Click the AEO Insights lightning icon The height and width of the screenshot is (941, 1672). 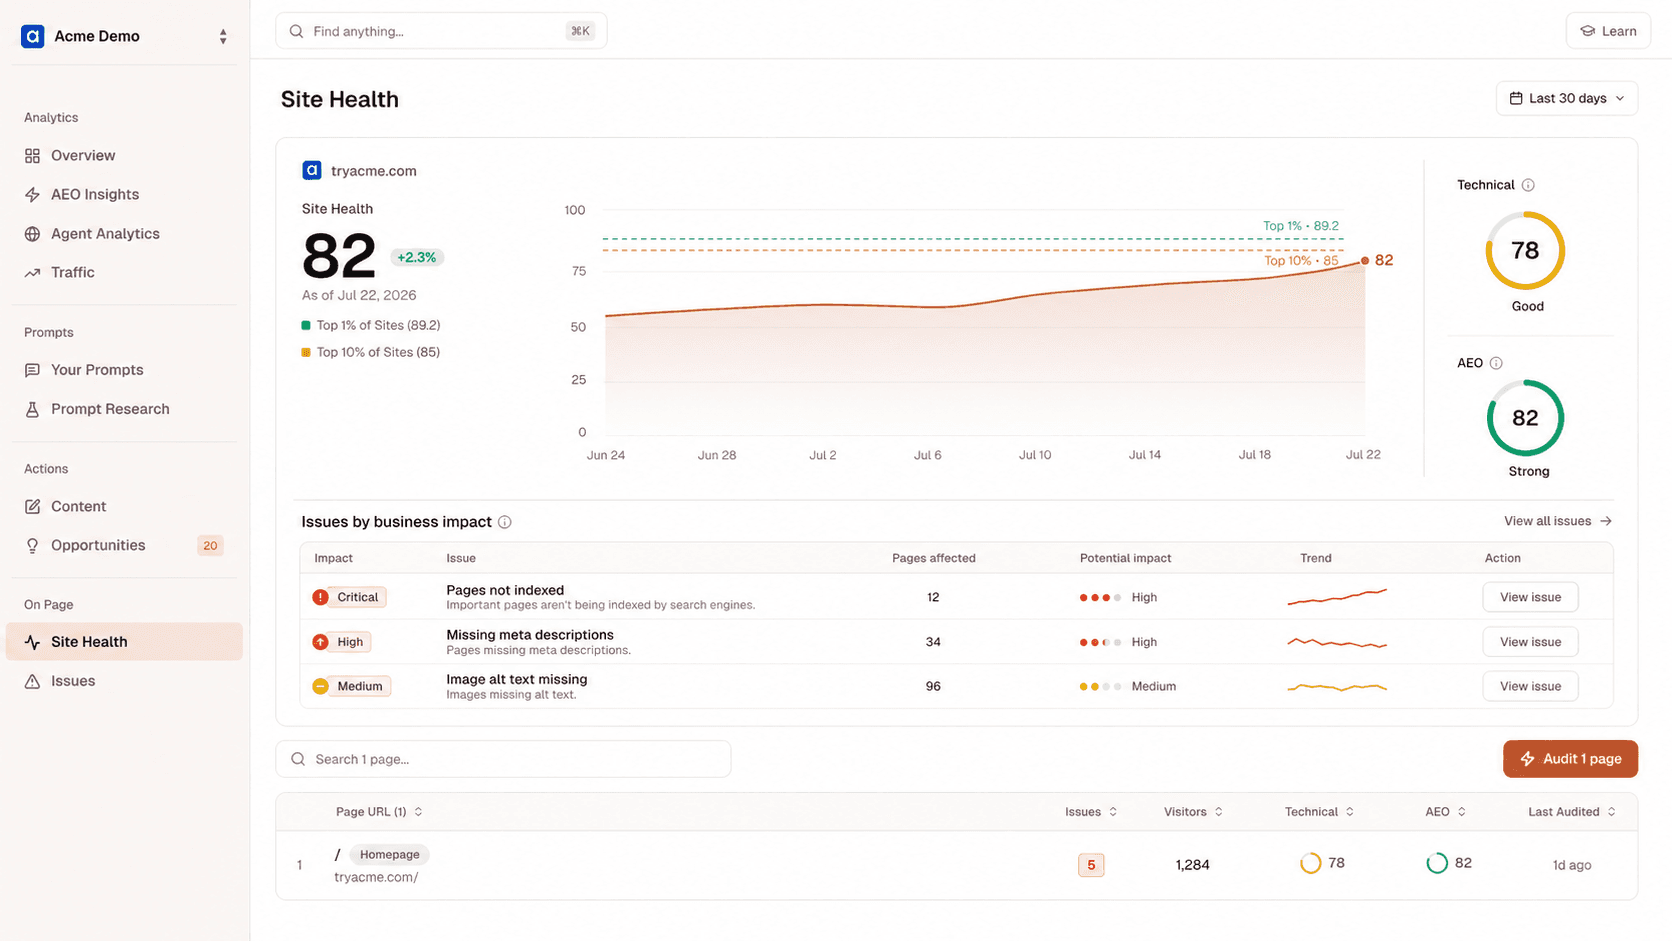[33, 195]
